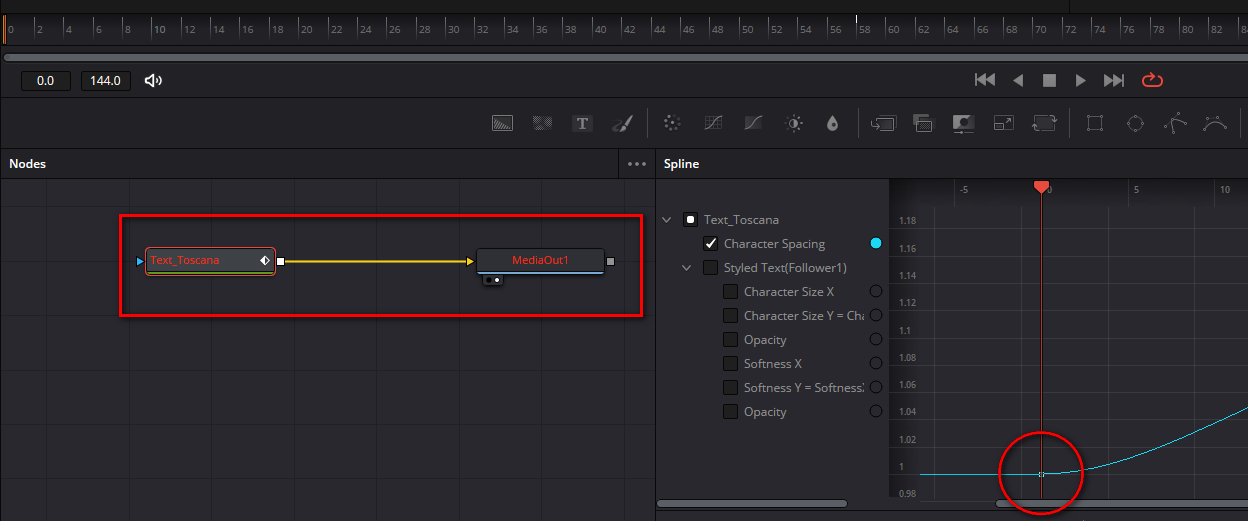Enable the Softness Y checkbox
1248x521 pixels.
(731, 388)
